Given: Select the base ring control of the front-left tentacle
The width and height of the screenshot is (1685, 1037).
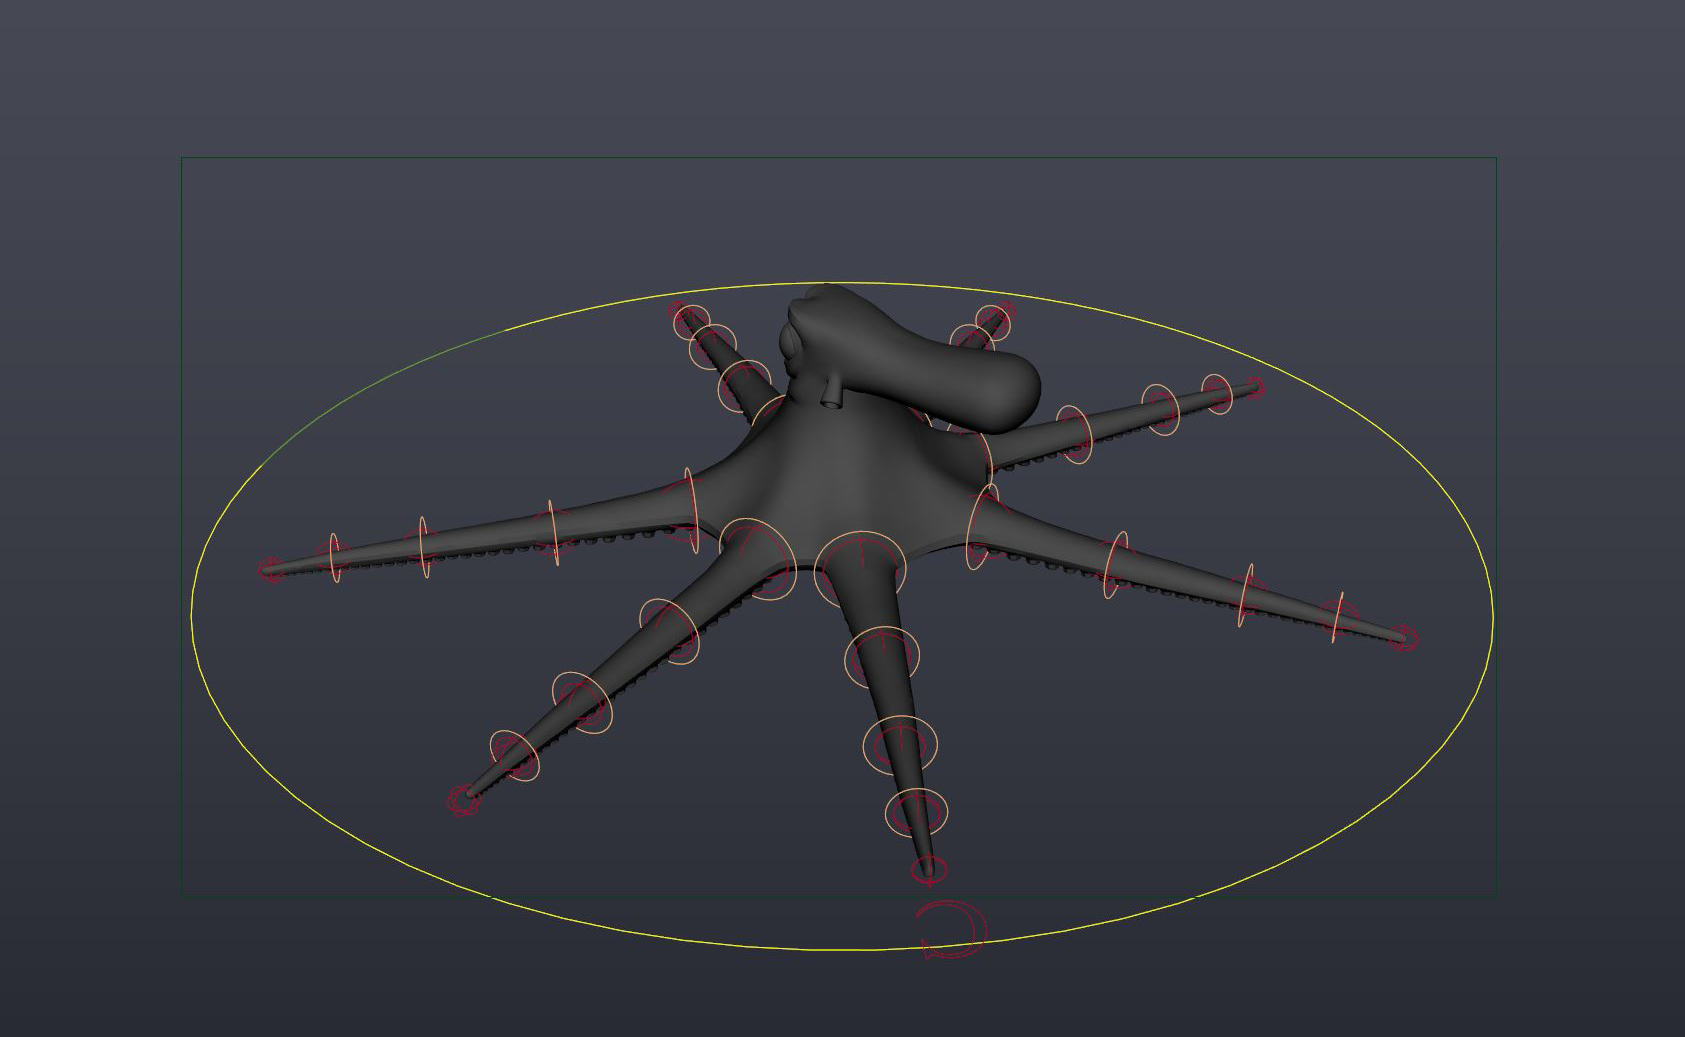Looking at the screenshot, I should [x=757, y=559].
